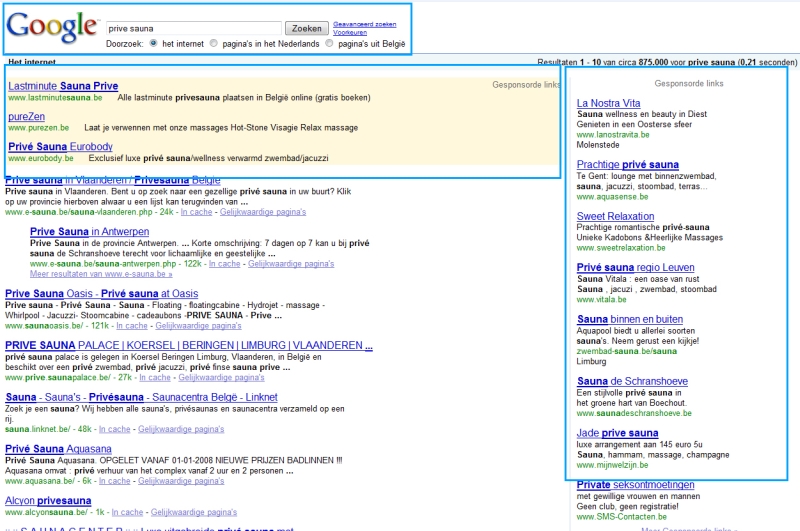The height and width of the screenshot is (531, 800).
Task: Click green URL www.lastminutesauna.be
Action: [55, 97]
